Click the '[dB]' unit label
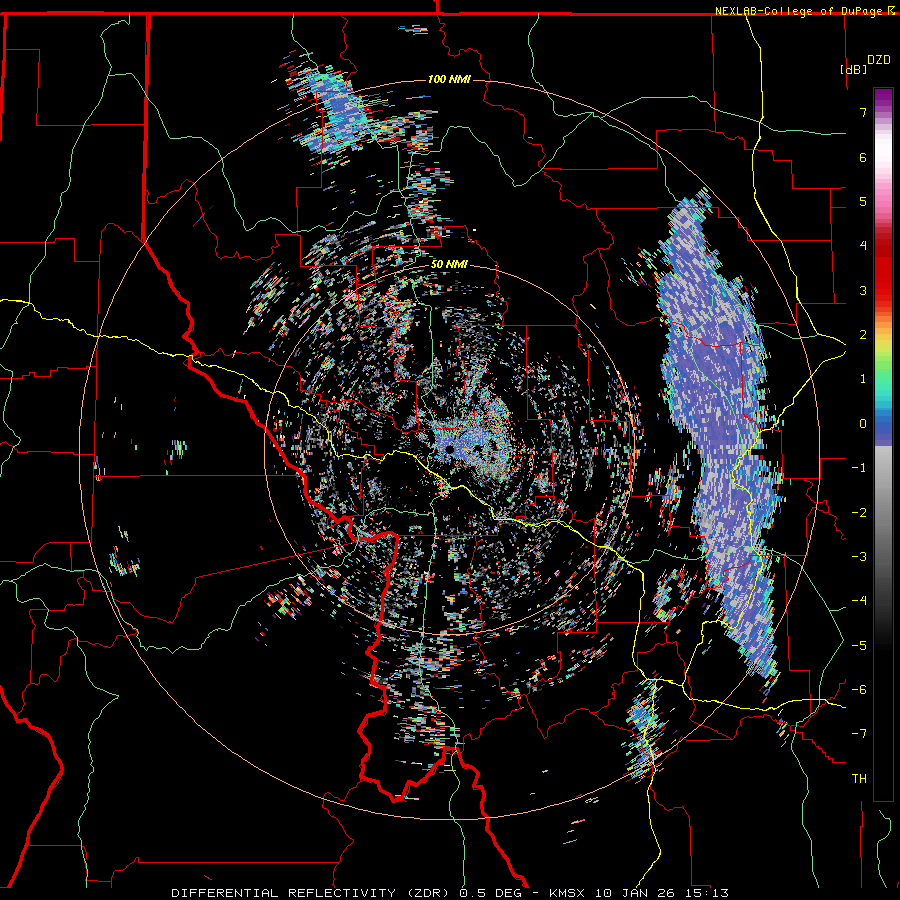 point(854,69)
